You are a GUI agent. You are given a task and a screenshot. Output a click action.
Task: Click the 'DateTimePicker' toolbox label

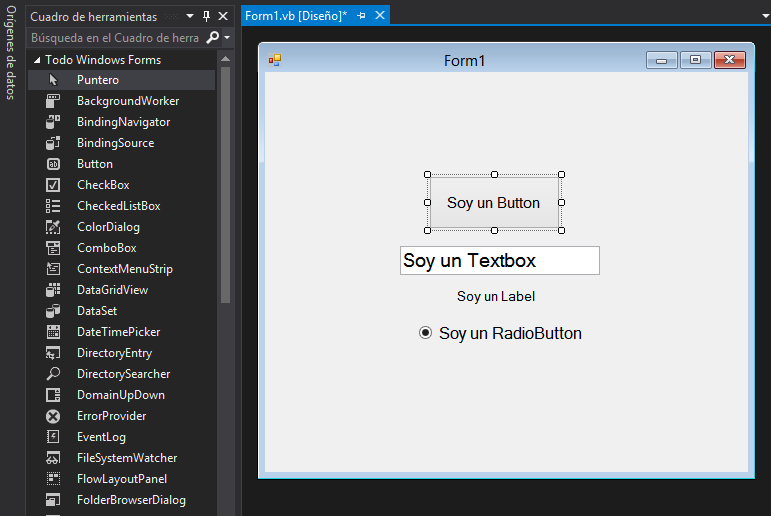click(119, 332)
